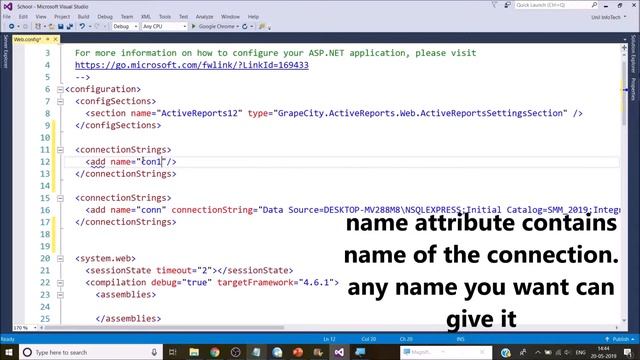Open the orange PowerPoint-style taskbar icon
The width and height of the screenshot is (640, 360).
coord(298,352)
